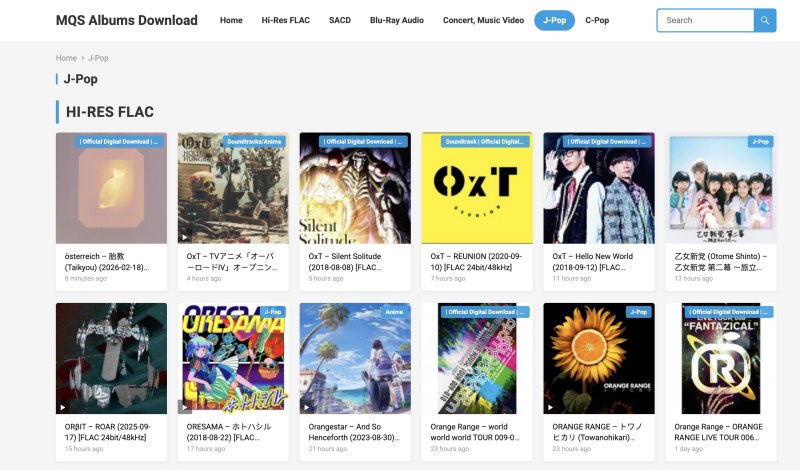800x470 pixels.
Task: Click the search magnifier button
Action: coord(765,20)
